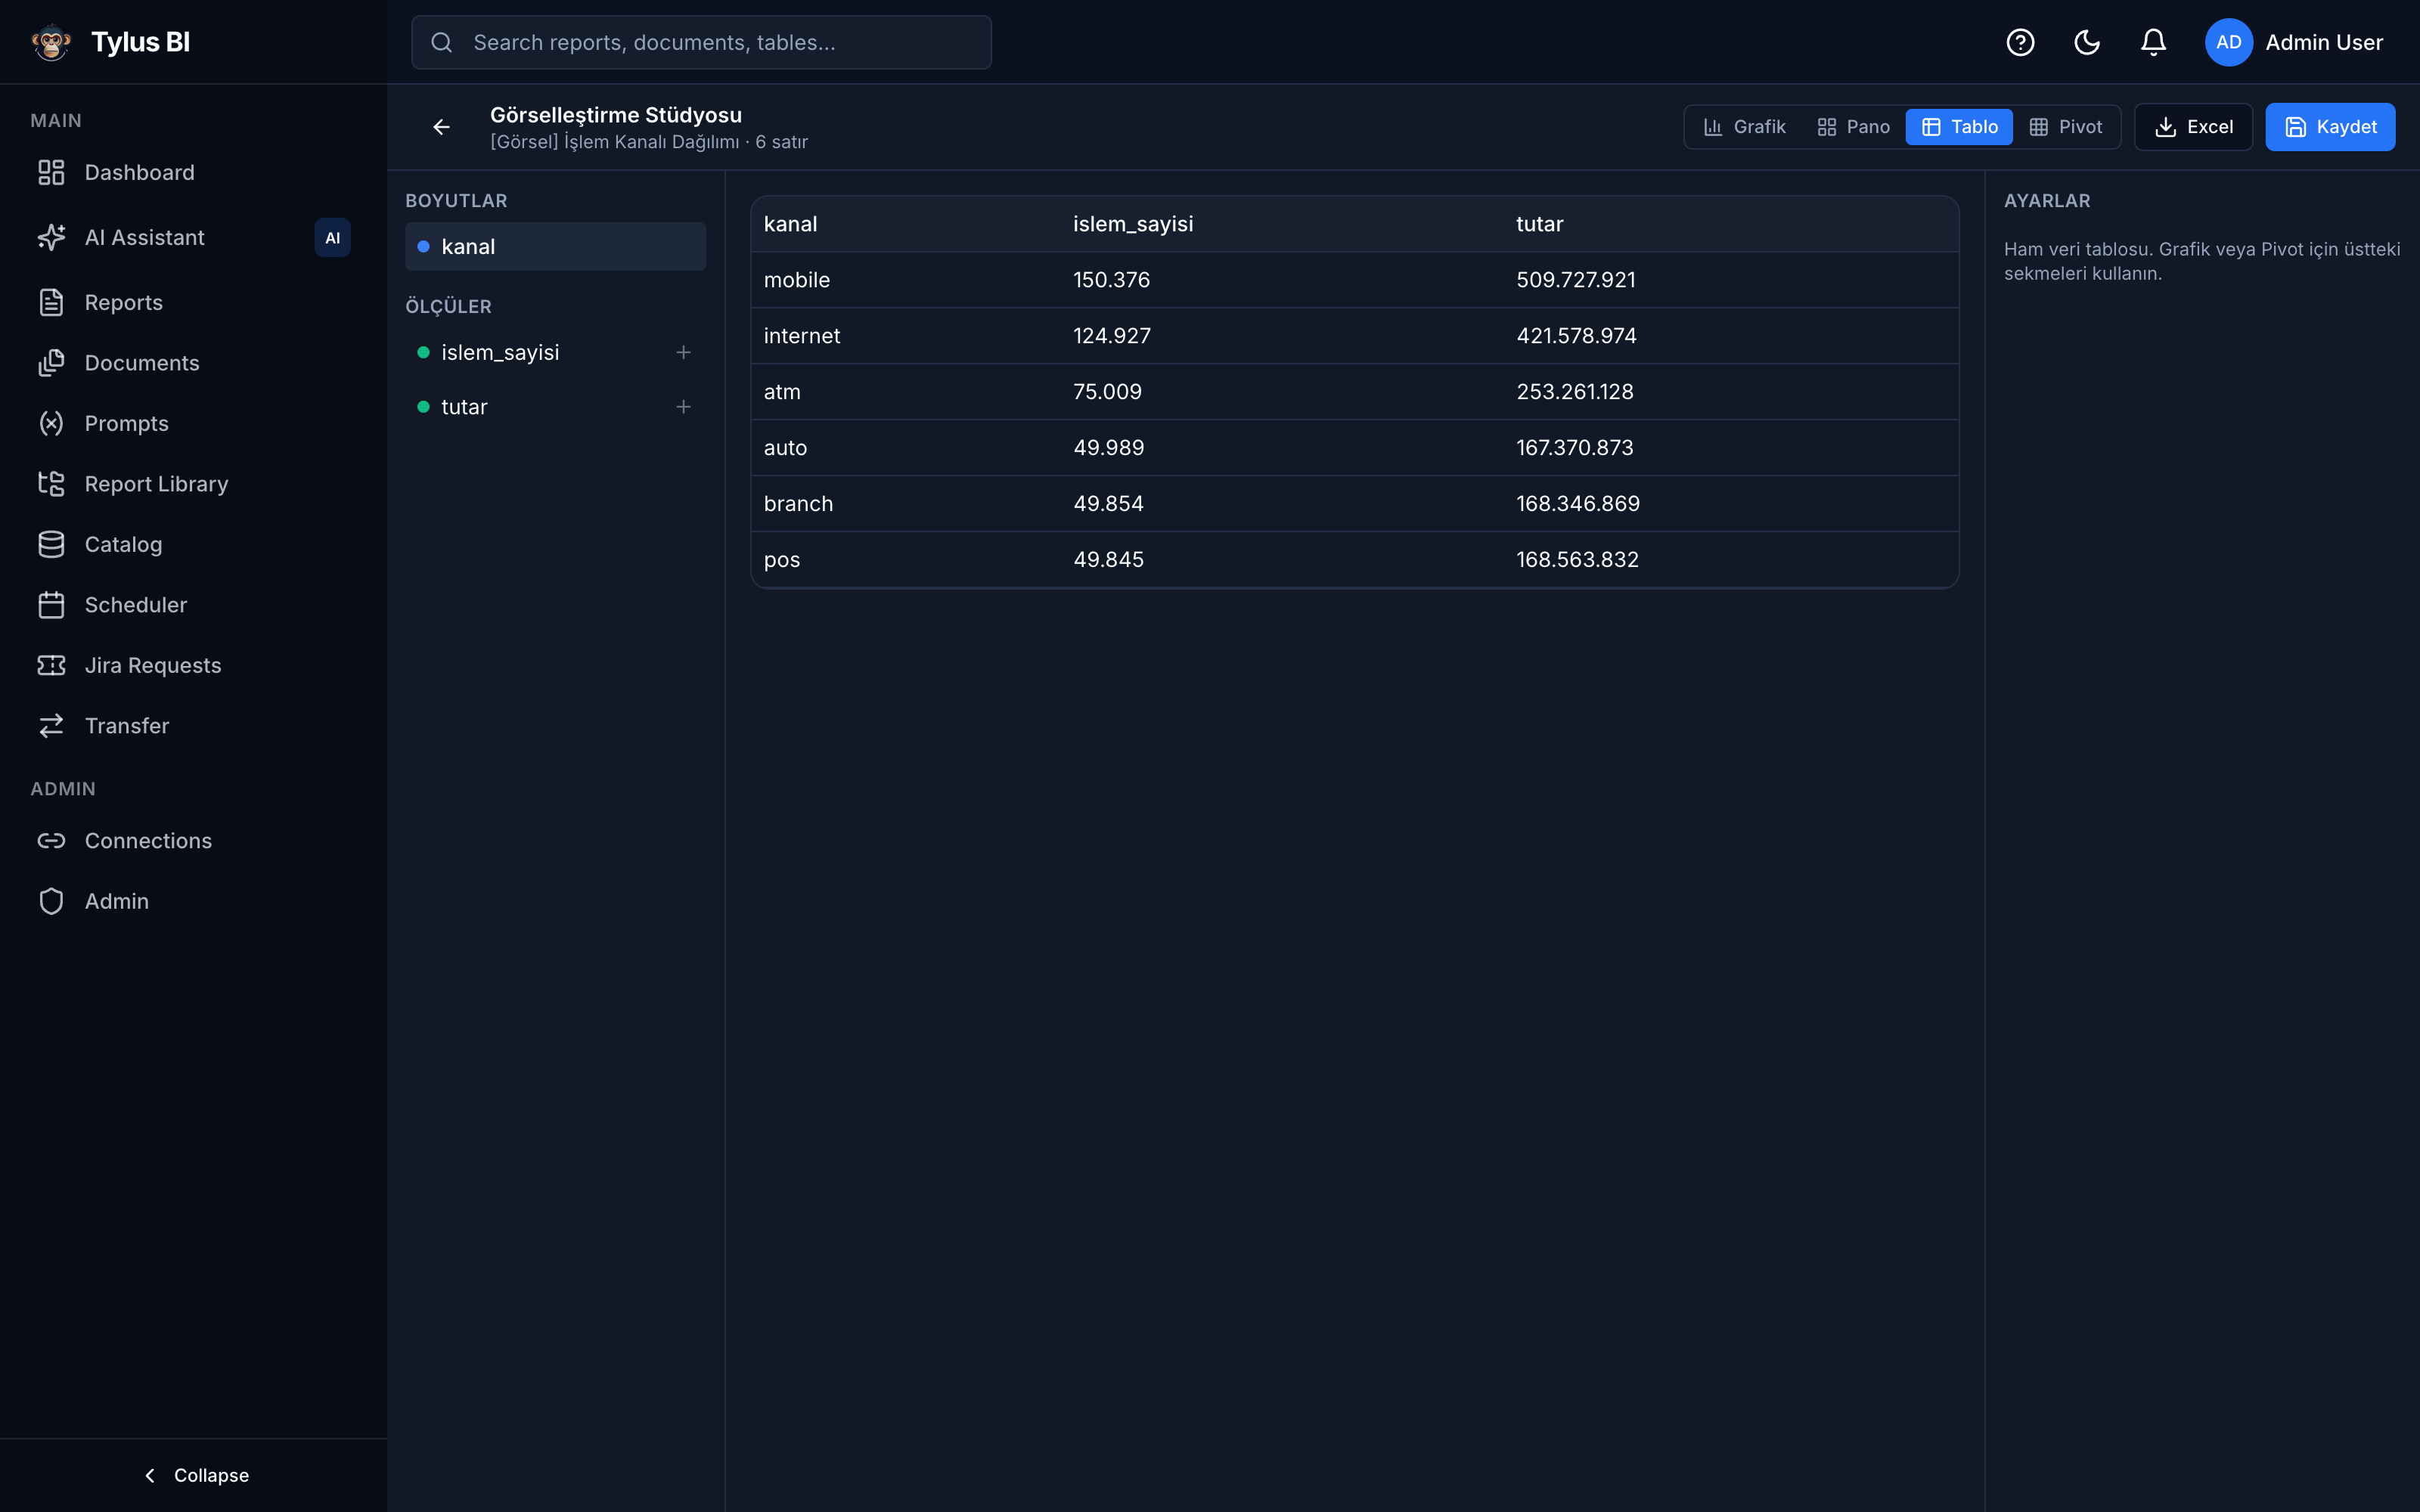Collapse the sidebar

pyautogui.click(x=194, y=1475)
